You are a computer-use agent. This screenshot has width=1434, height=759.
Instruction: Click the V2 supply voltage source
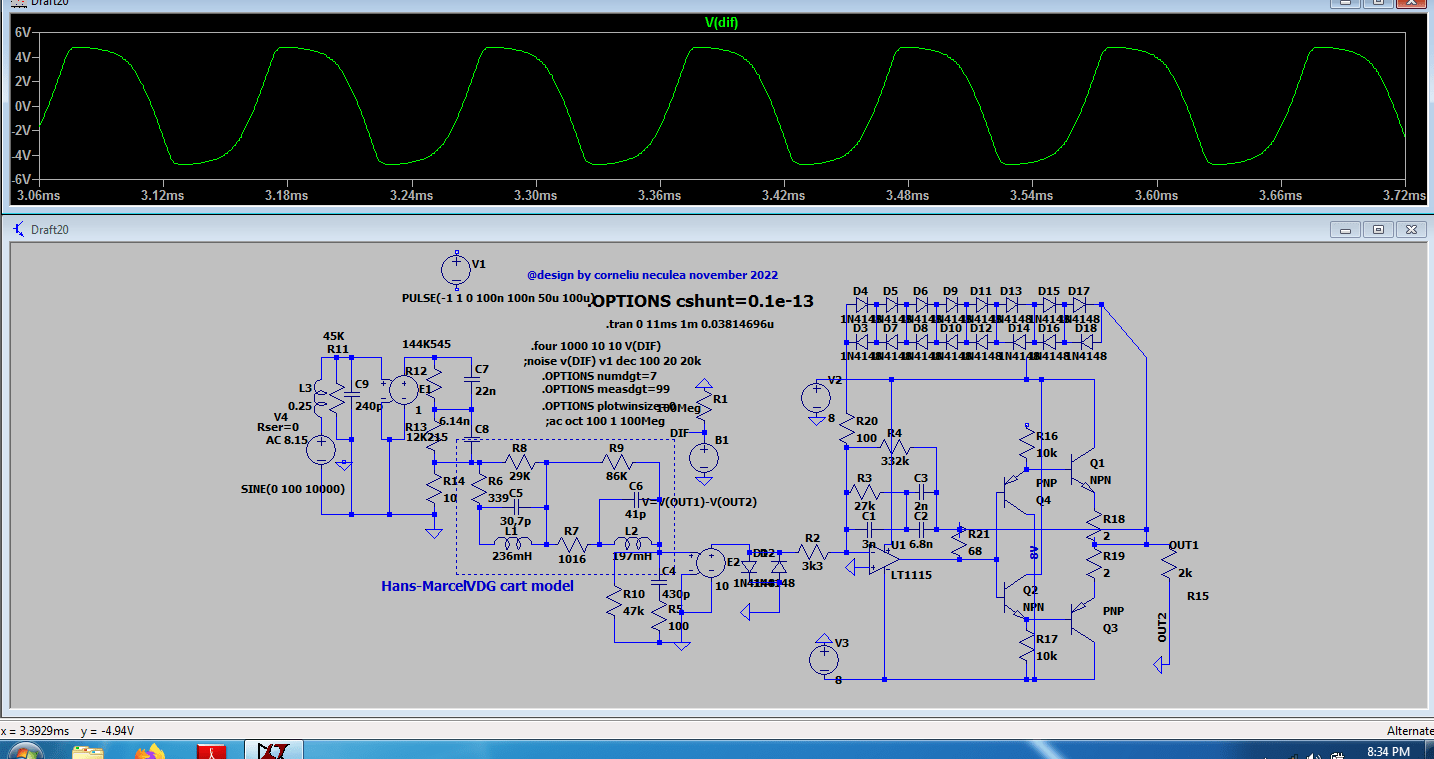[x=815, y=398]
